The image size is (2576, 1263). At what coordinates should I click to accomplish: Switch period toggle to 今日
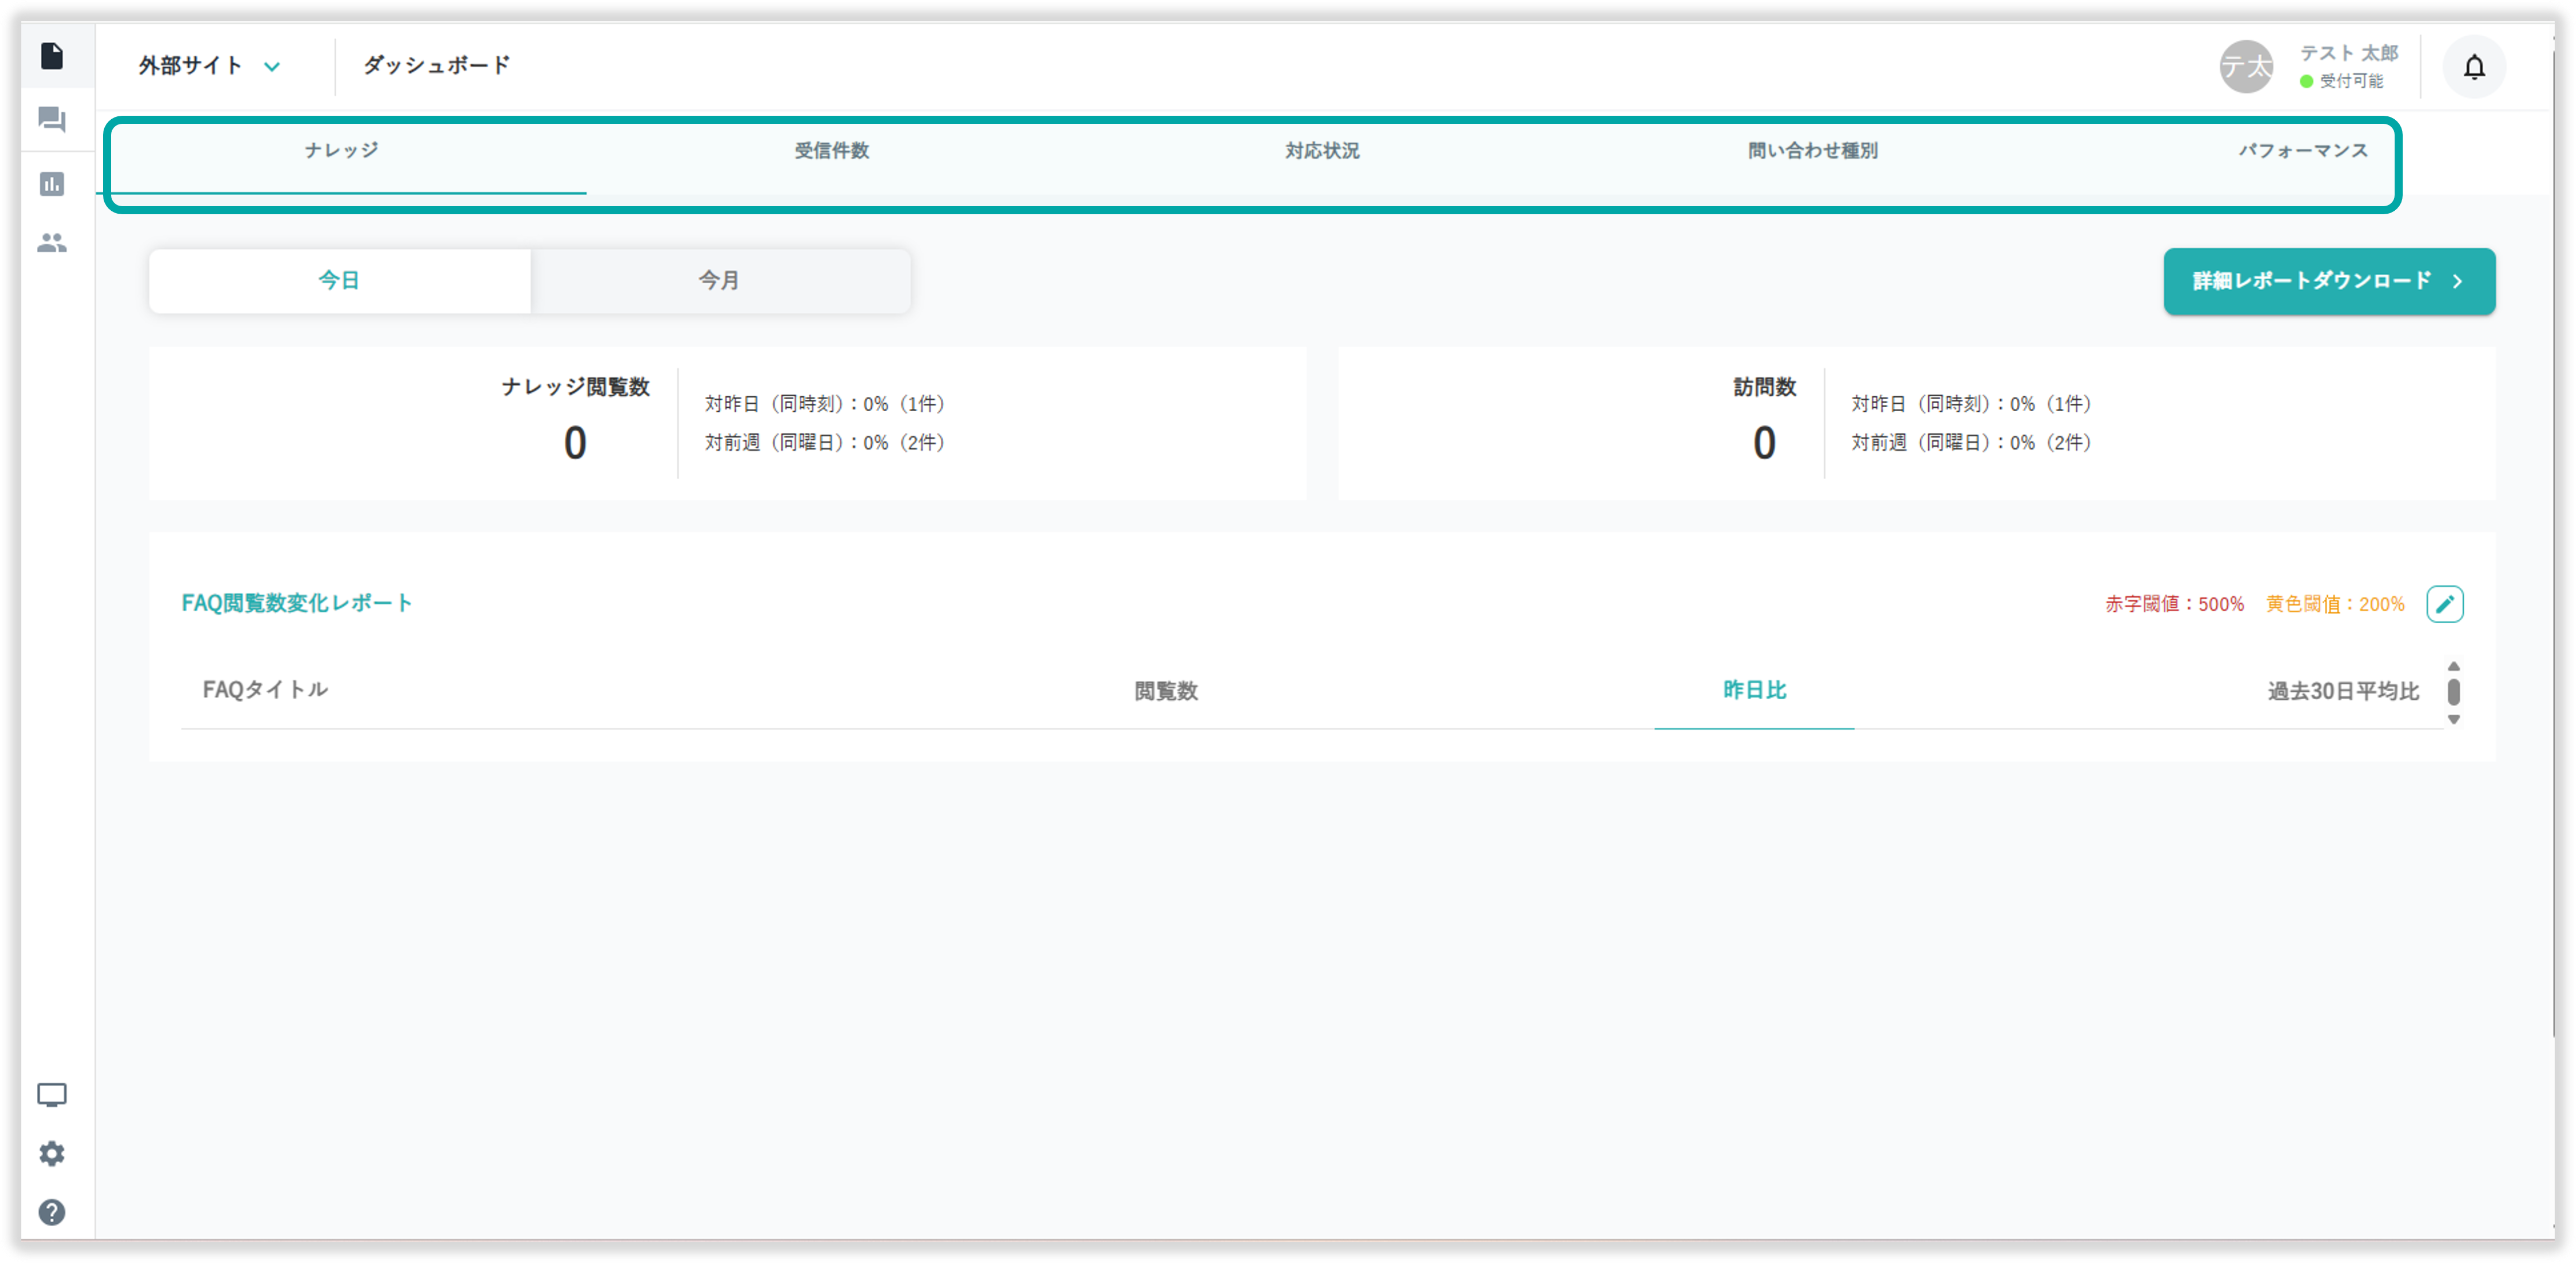click(x=339, y=281)
